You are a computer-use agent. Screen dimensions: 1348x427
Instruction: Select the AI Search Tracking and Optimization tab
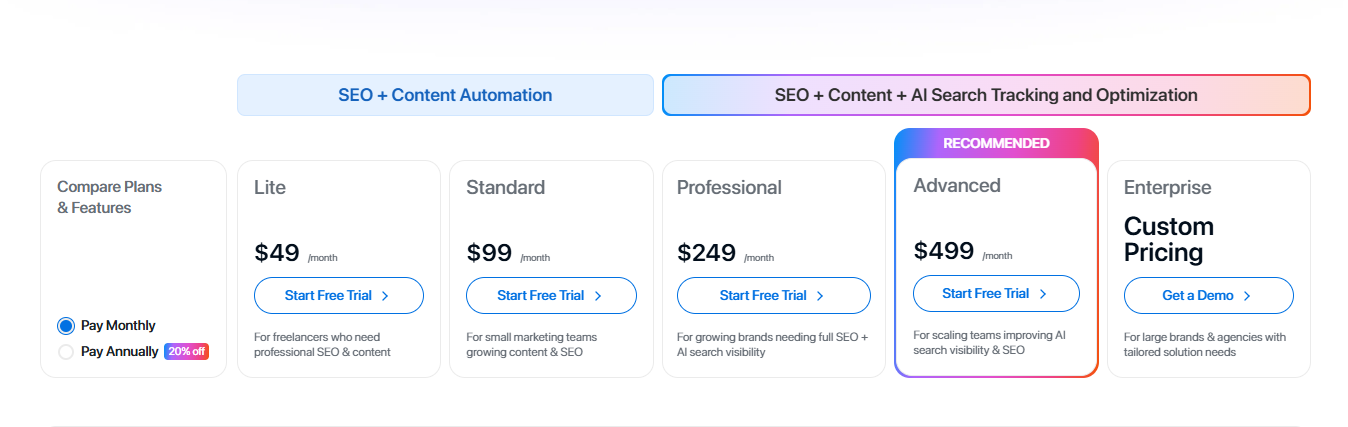[x=985, y=95]
